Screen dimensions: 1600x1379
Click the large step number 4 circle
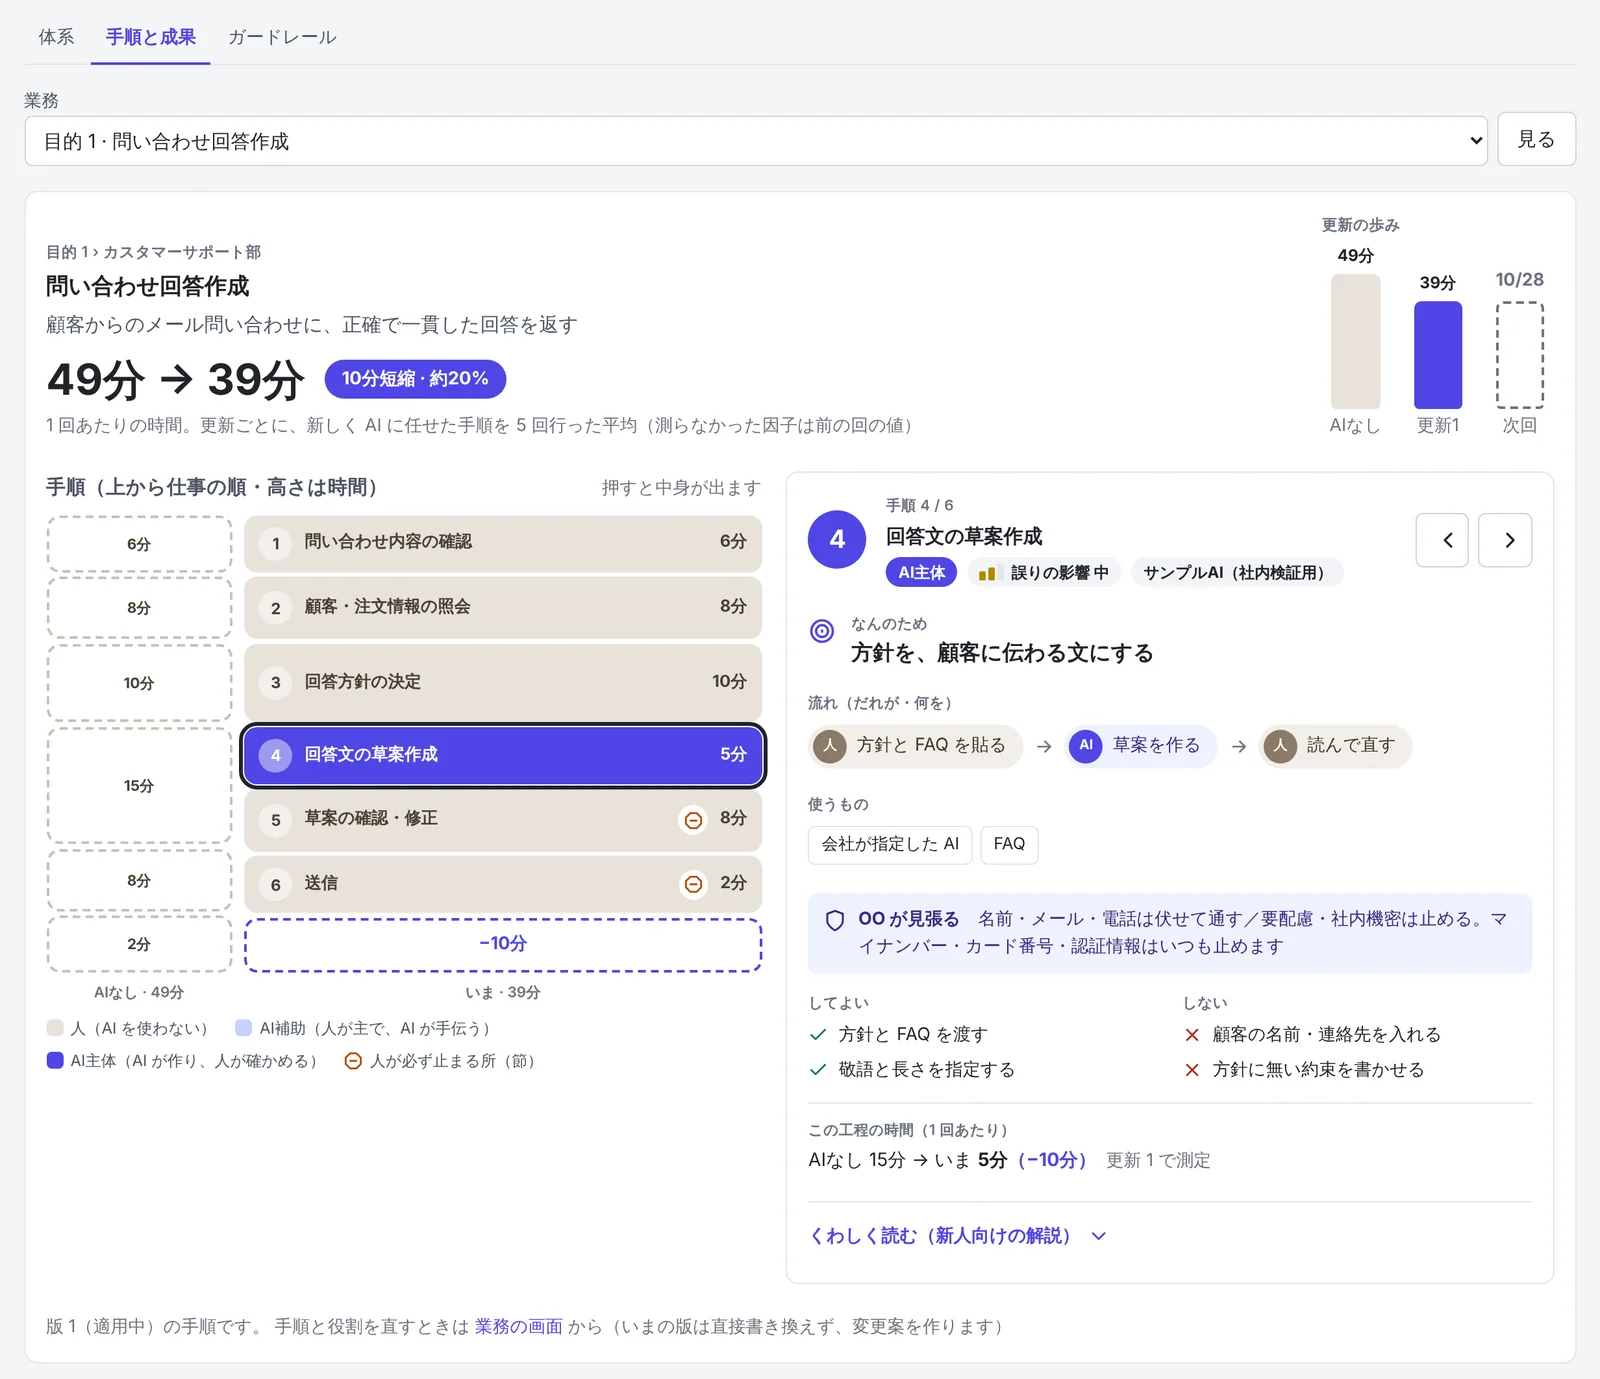tap(837, 540)
